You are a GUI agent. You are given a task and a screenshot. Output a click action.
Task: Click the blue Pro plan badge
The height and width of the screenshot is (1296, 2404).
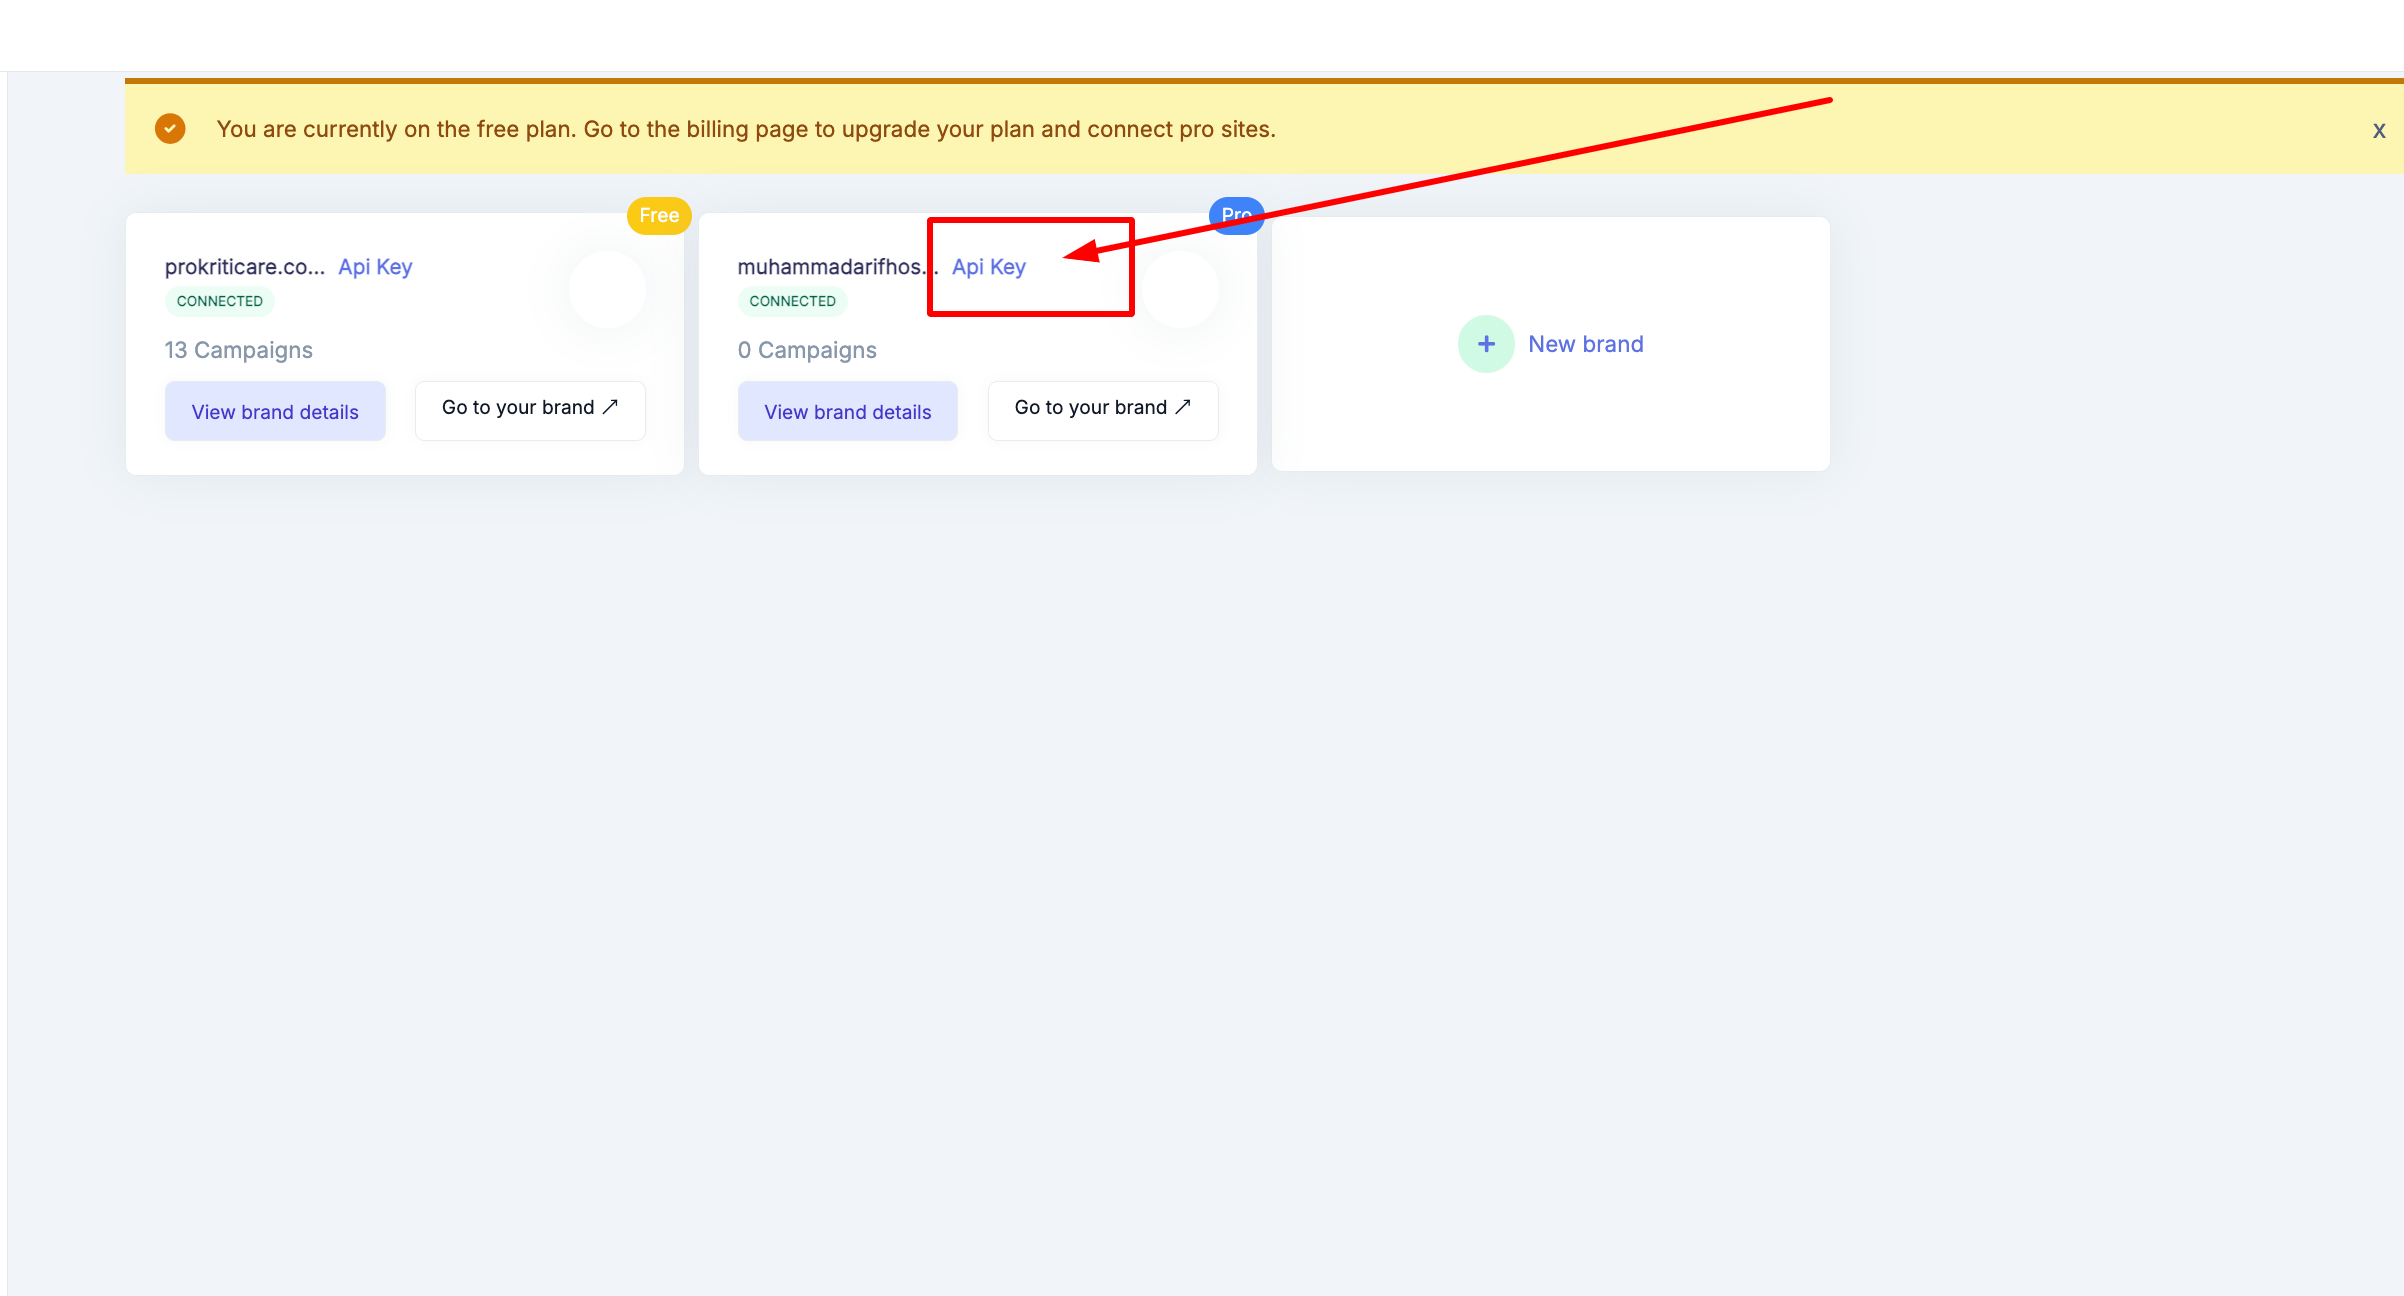(x=1236, y=215)
